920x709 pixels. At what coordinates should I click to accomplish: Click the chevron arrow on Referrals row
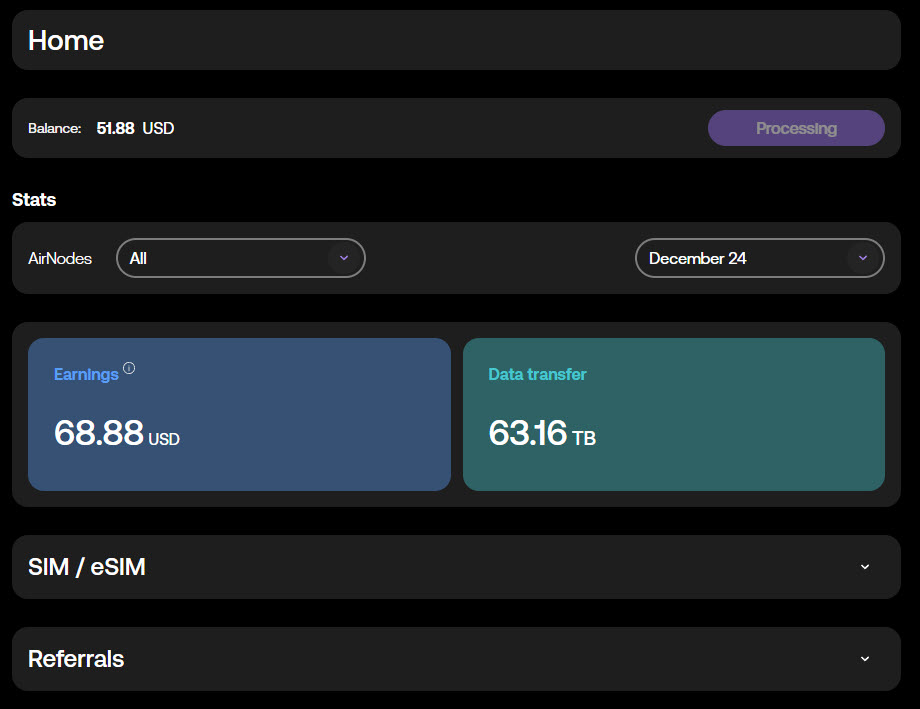click(865, 659)
